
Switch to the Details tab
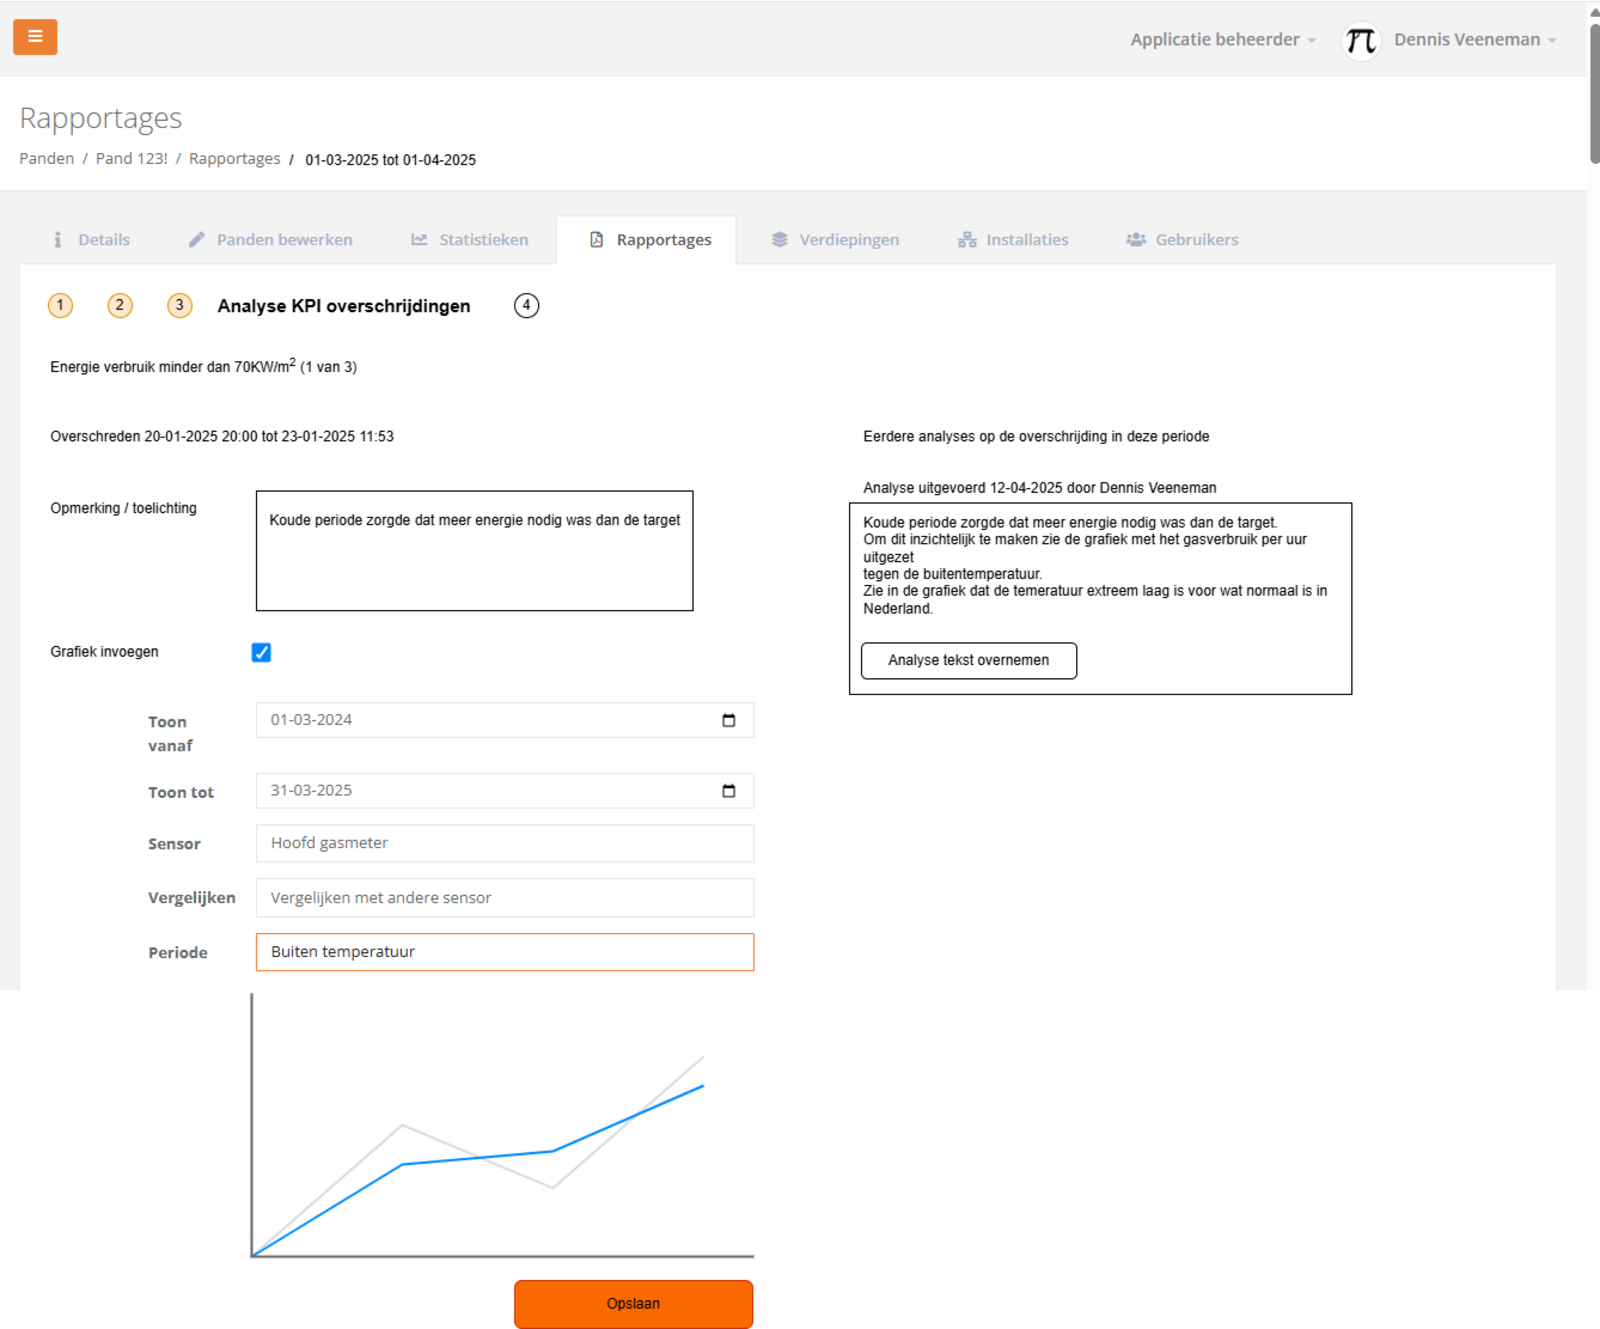click(91, 240)
